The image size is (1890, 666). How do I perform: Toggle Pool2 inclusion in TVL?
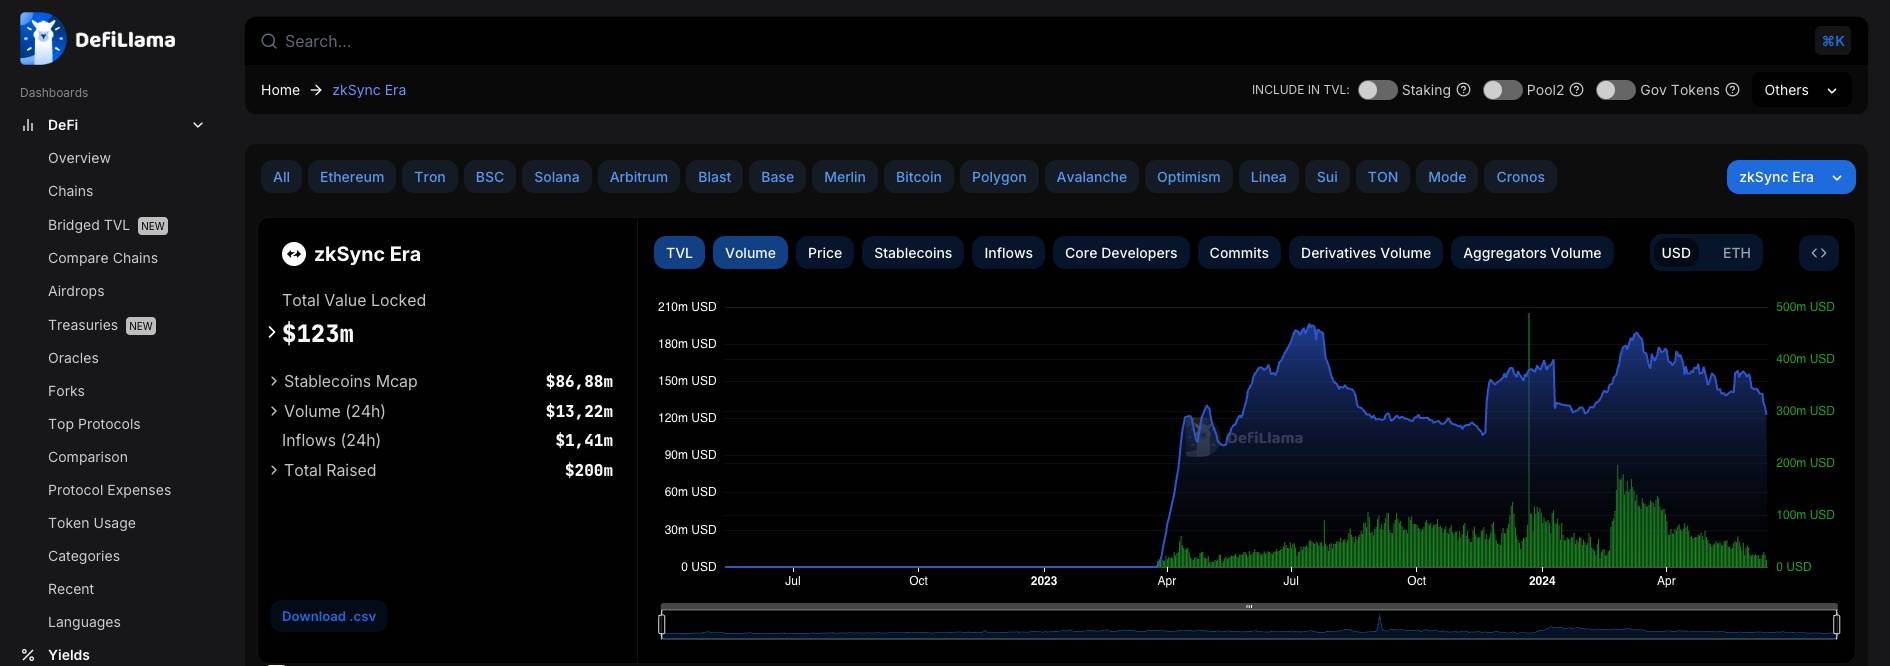click(x=1502, y=90)
